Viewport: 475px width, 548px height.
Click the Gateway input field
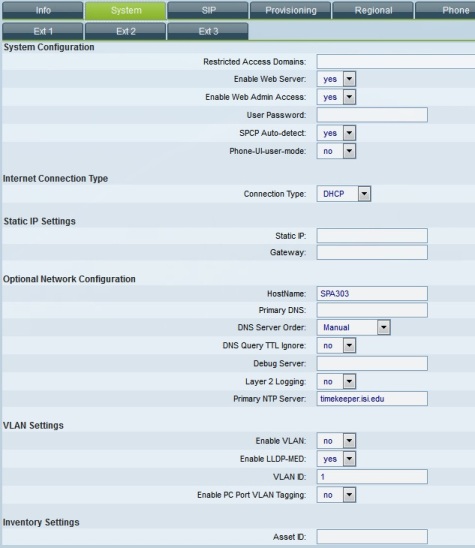point(372,252)
